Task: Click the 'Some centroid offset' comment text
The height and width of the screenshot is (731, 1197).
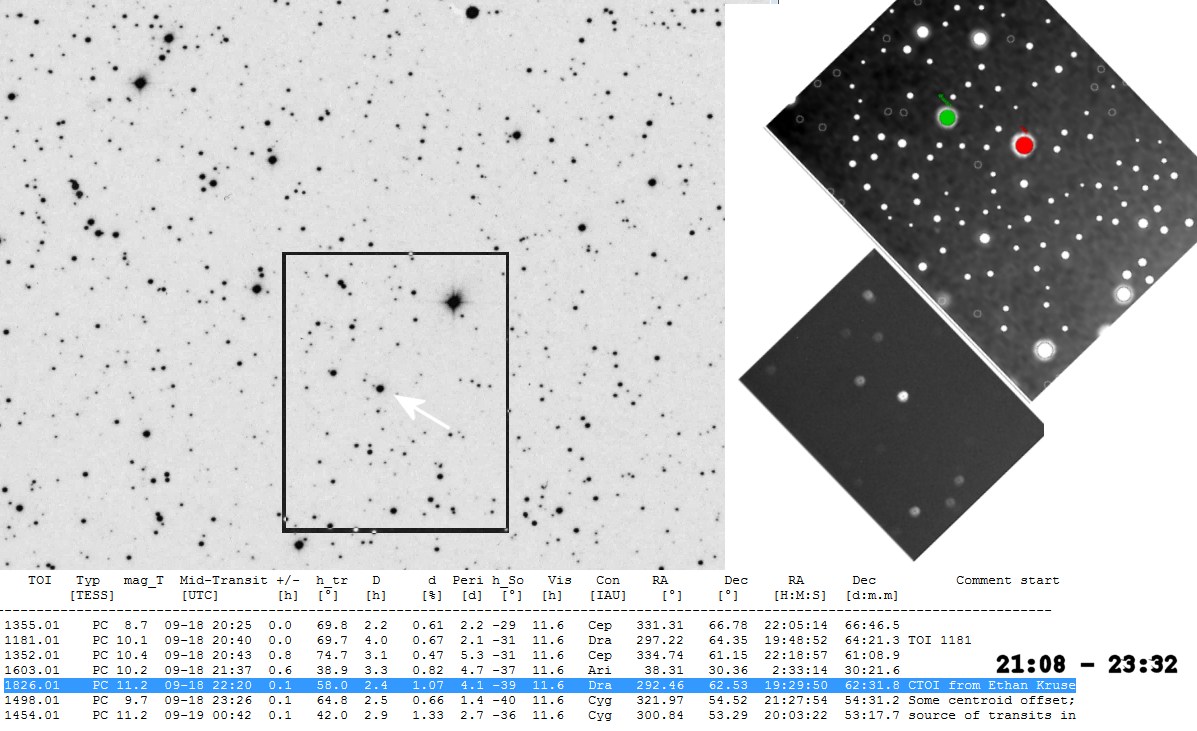Action: pos(990,700)
